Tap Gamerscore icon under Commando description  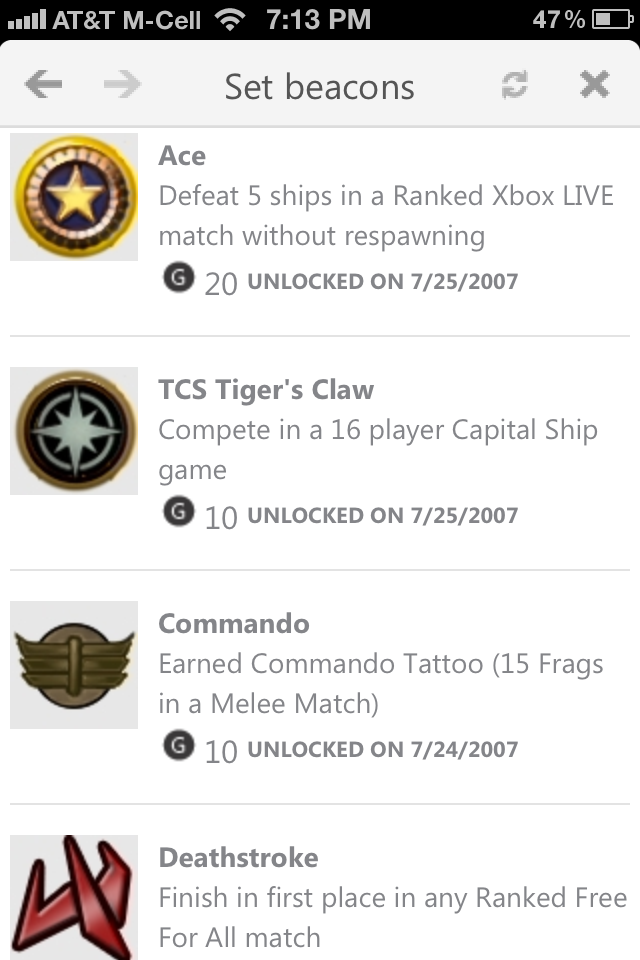pos(177,746)
